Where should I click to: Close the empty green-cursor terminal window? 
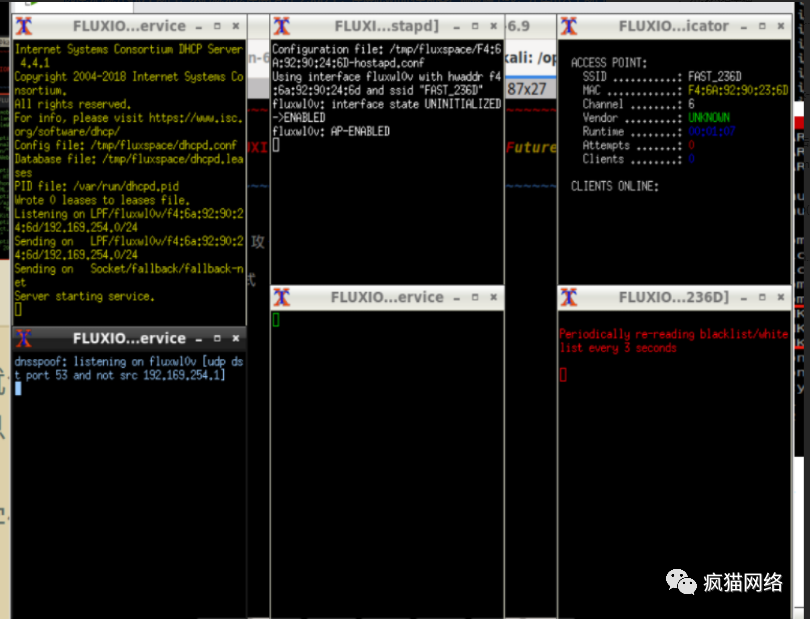click(x=494, y=297)
